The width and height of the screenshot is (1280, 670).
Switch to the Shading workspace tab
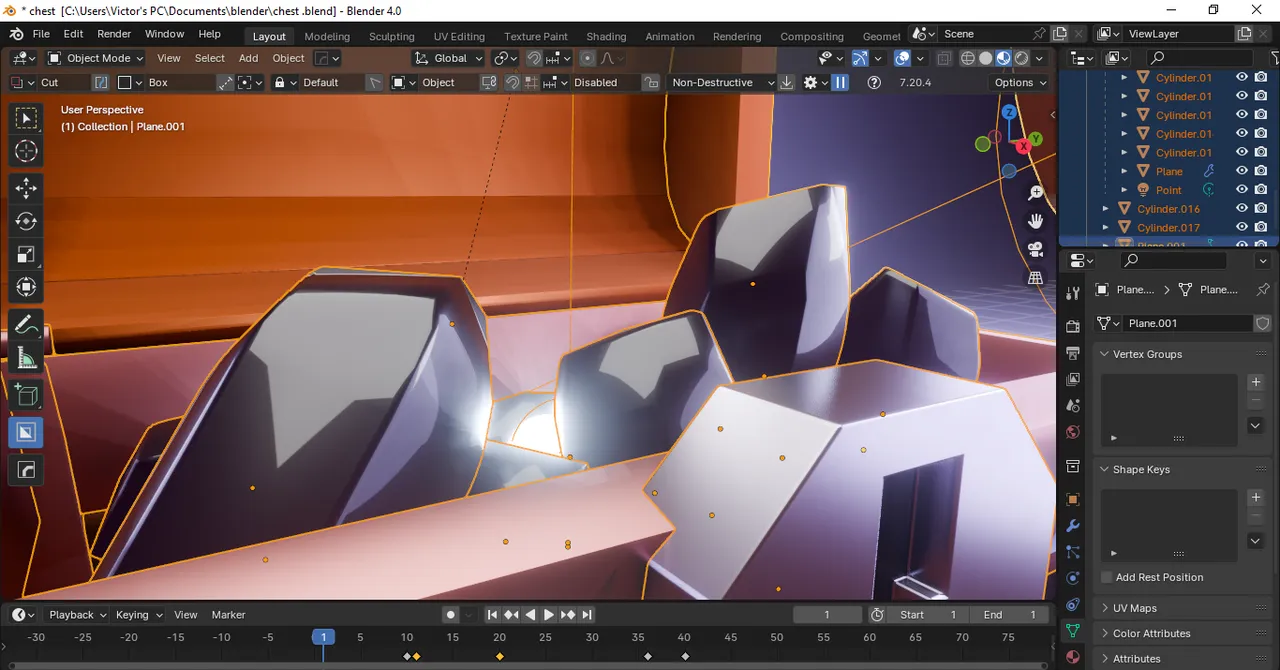point(606,36)
